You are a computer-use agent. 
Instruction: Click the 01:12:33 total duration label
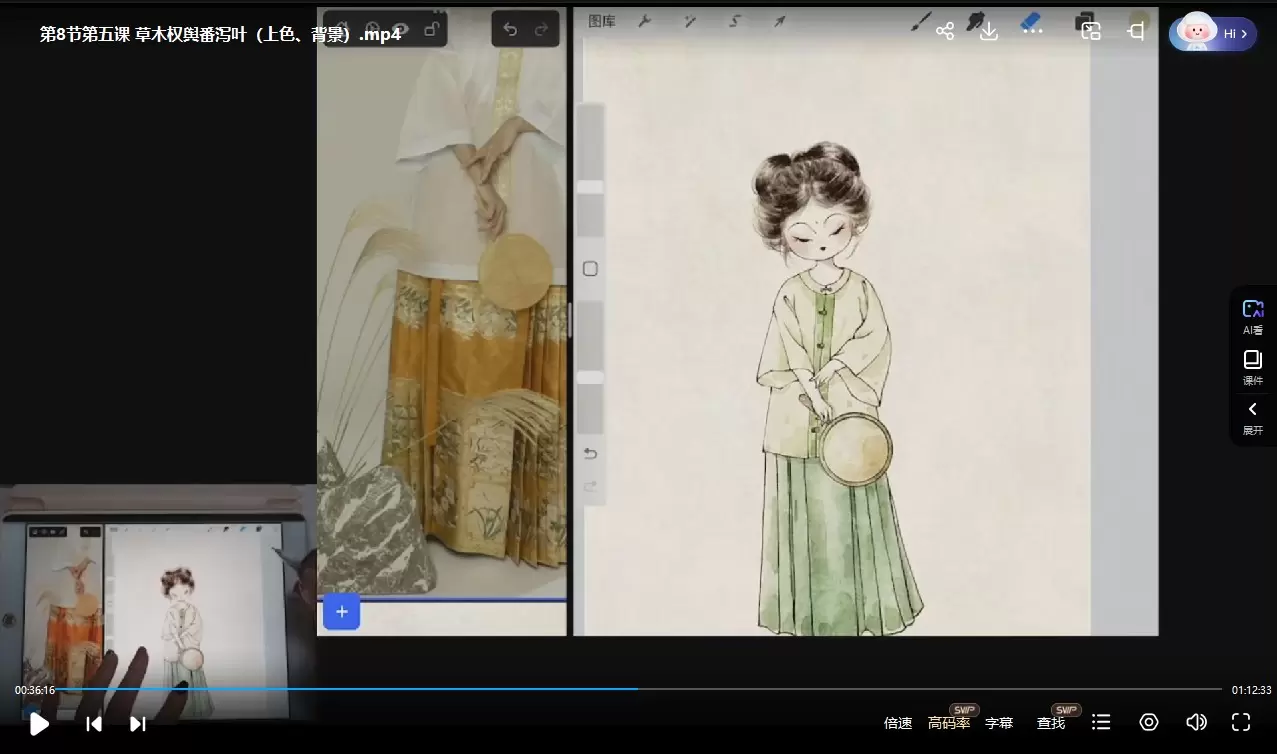coord(1251,690)
